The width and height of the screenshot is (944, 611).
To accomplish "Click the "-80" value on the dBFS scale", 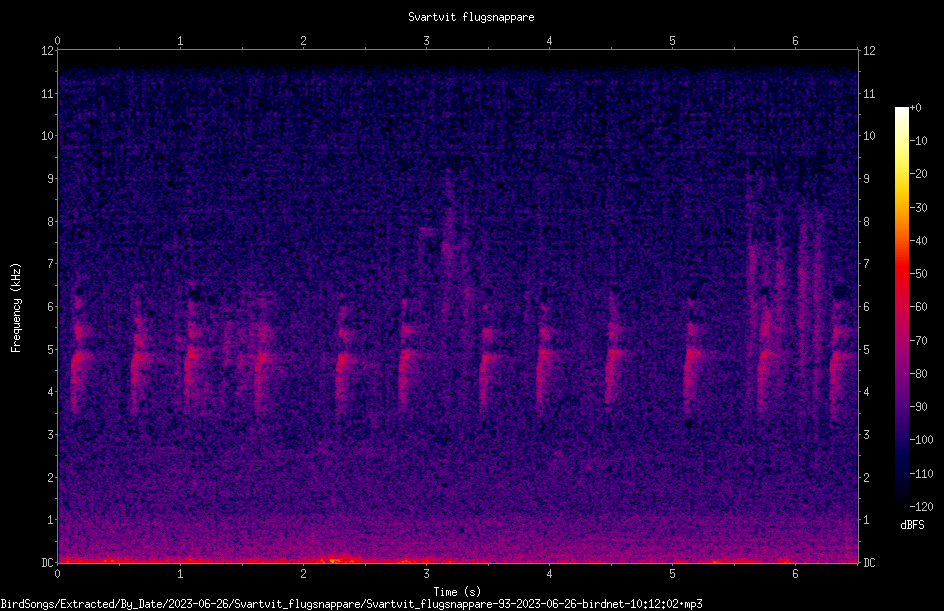I will tap(918, 373).
